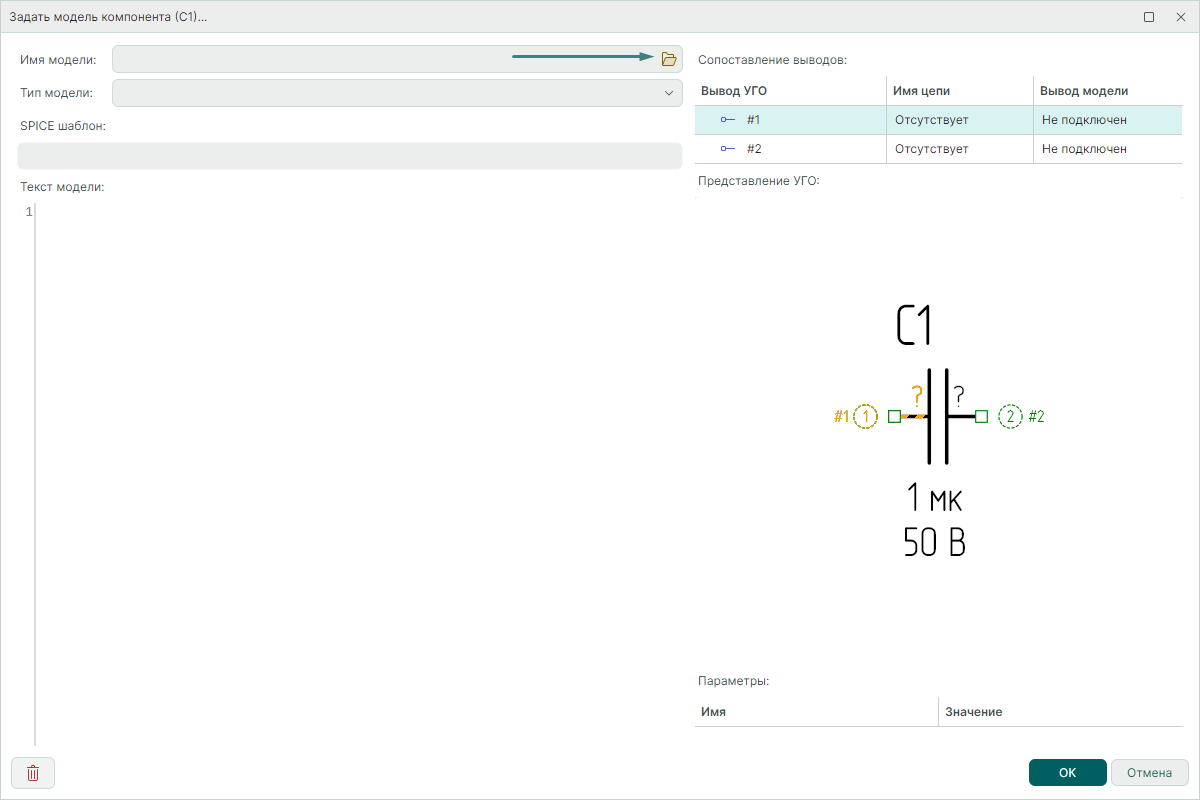This screenshot has width=1200, height=800.
Task: Click the C1 designator label in preview
Action: coord(914,326)
